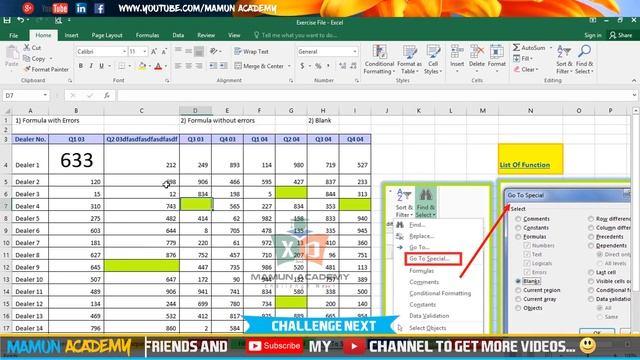This screenshot has height=360, width=640.
Task: Select Blanks radio option
Action: click(518, 281)
